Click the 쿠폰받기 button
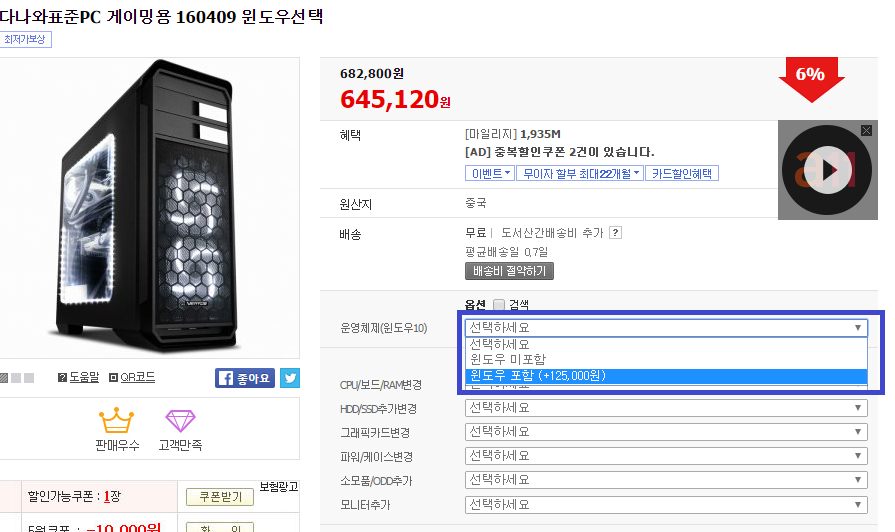The width and height of the screenshot is (895, 532). (220, 497)
